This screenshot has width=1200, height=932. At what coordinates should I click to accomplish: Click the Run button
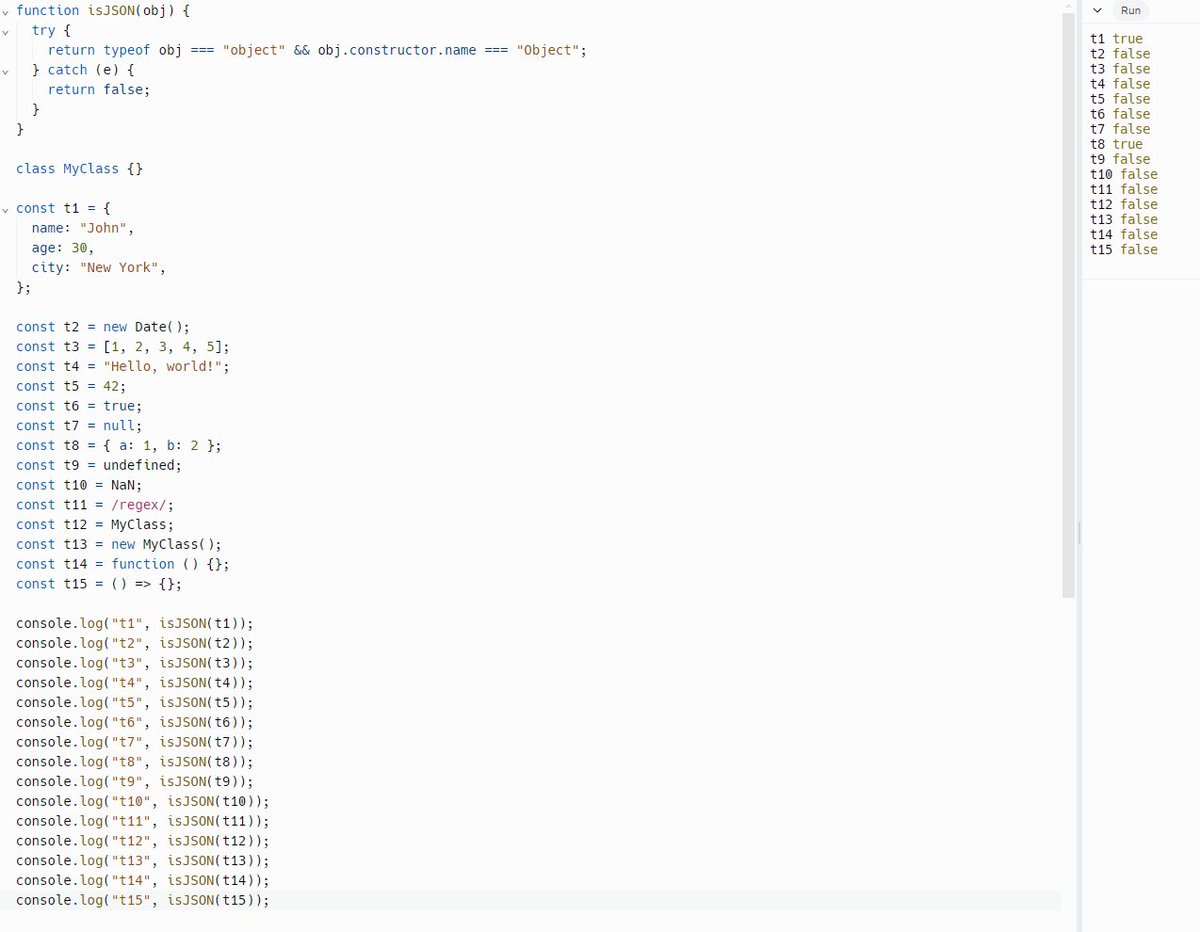click(1131, 10)
